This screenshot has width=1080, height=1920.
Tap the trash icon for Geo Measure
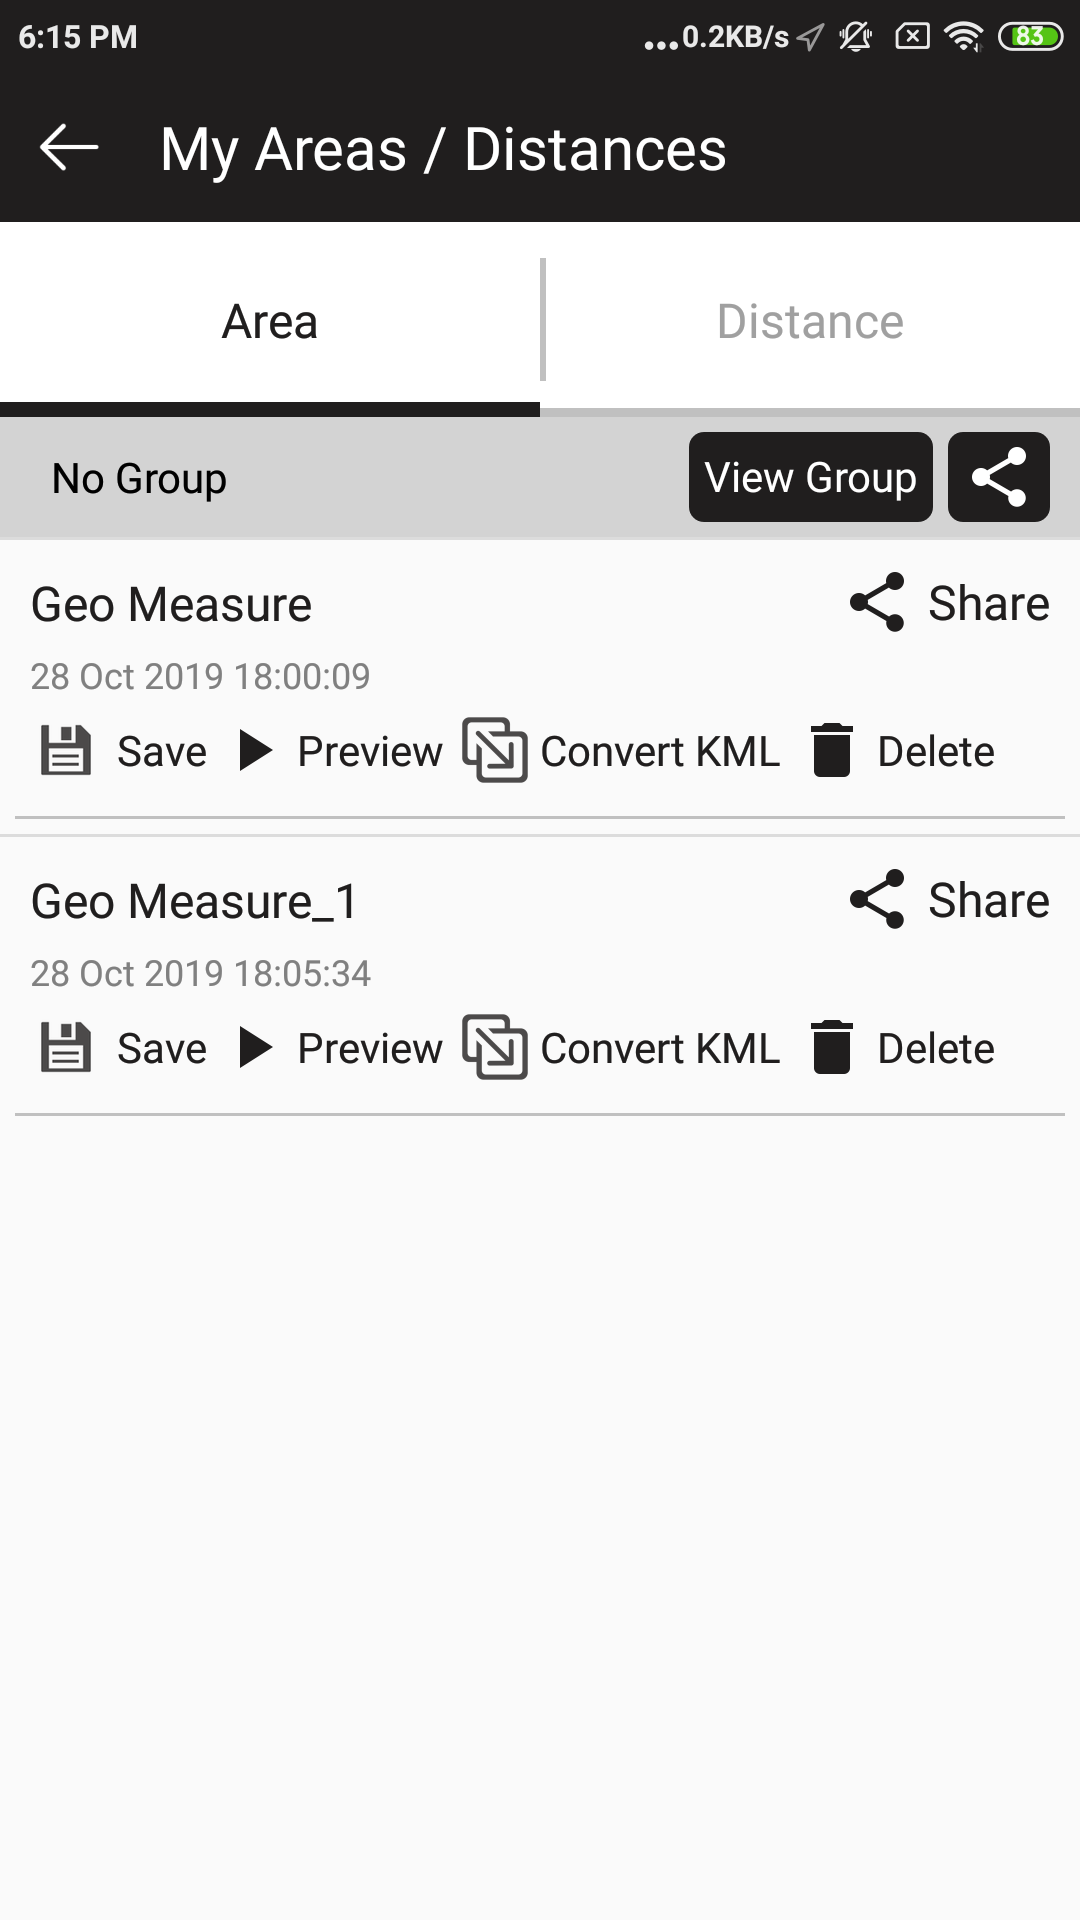[831, 750]
